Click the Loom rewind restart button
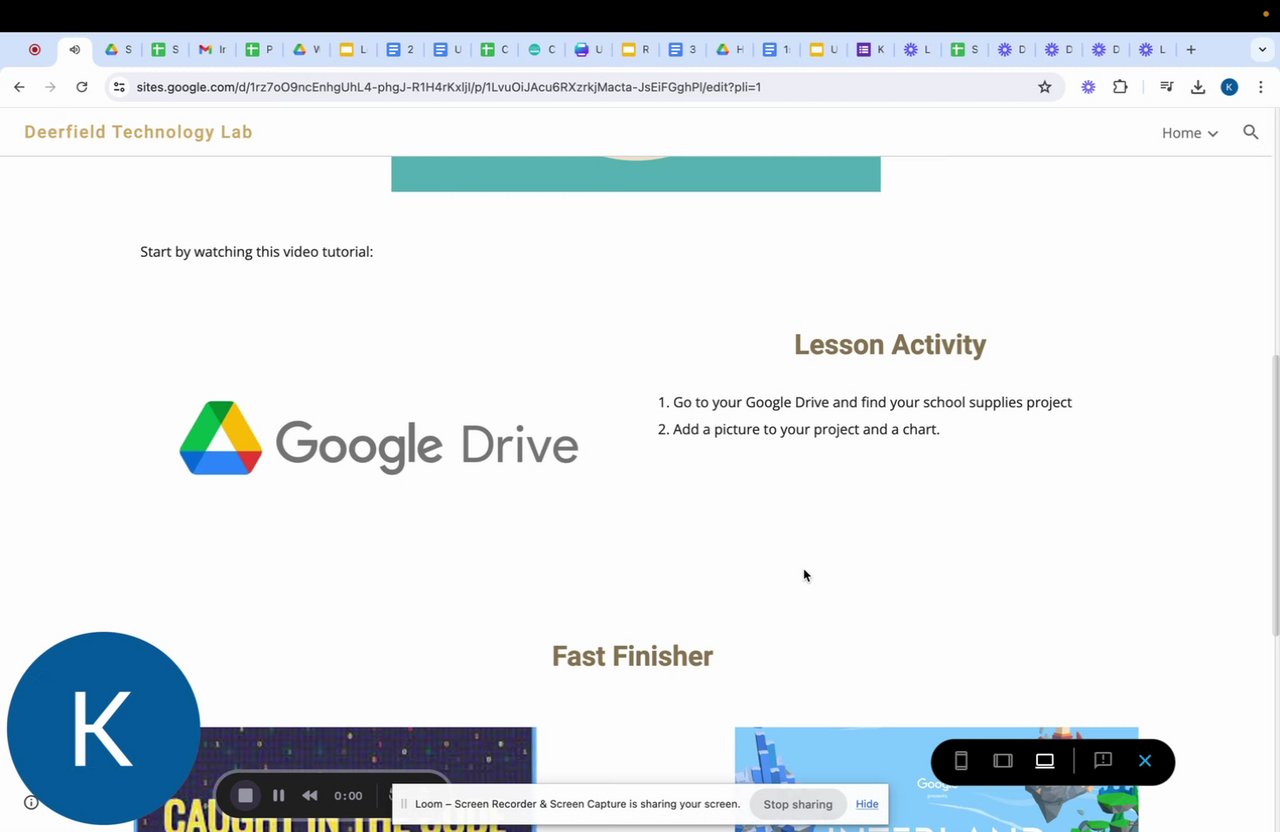This screenshot has height=832, width=1280. coord(310,796)
